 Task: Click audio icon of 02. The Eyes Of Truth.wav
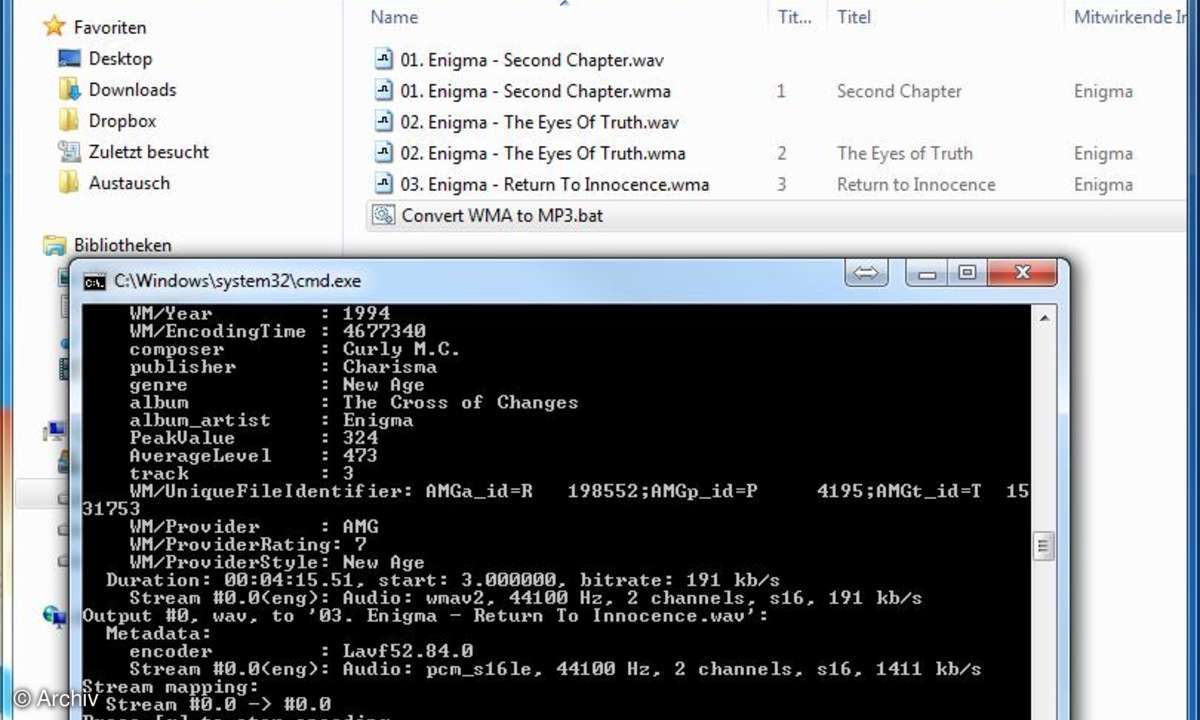coord(384,121)
